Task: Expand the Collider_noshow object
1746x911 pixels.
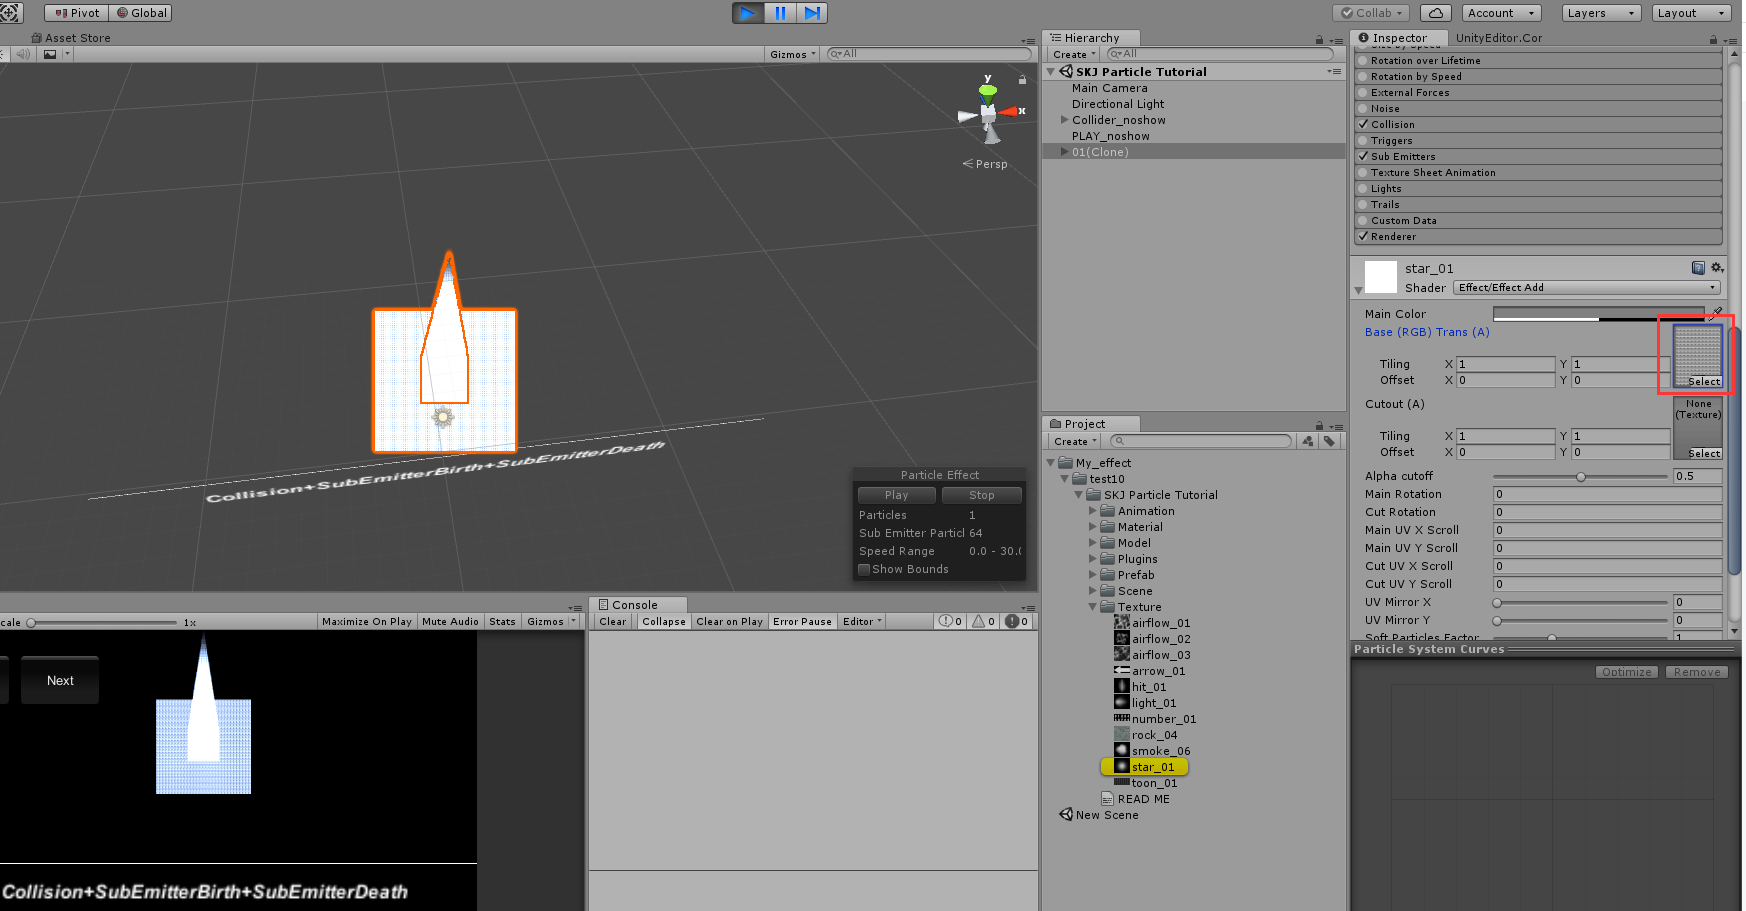Action: pyautogui.click(x=1065, y=120)
